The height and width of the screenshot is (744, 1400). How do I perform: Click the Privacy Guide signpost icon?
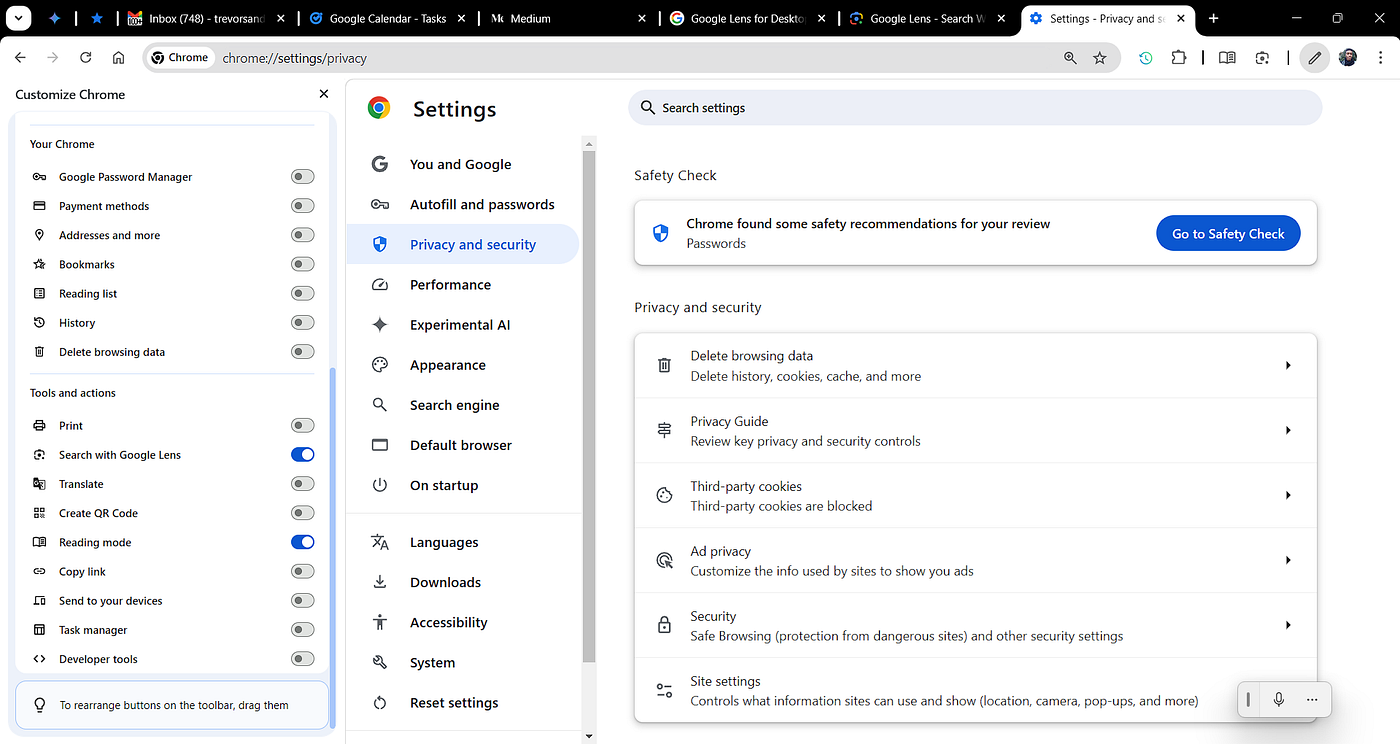(664, 431)
